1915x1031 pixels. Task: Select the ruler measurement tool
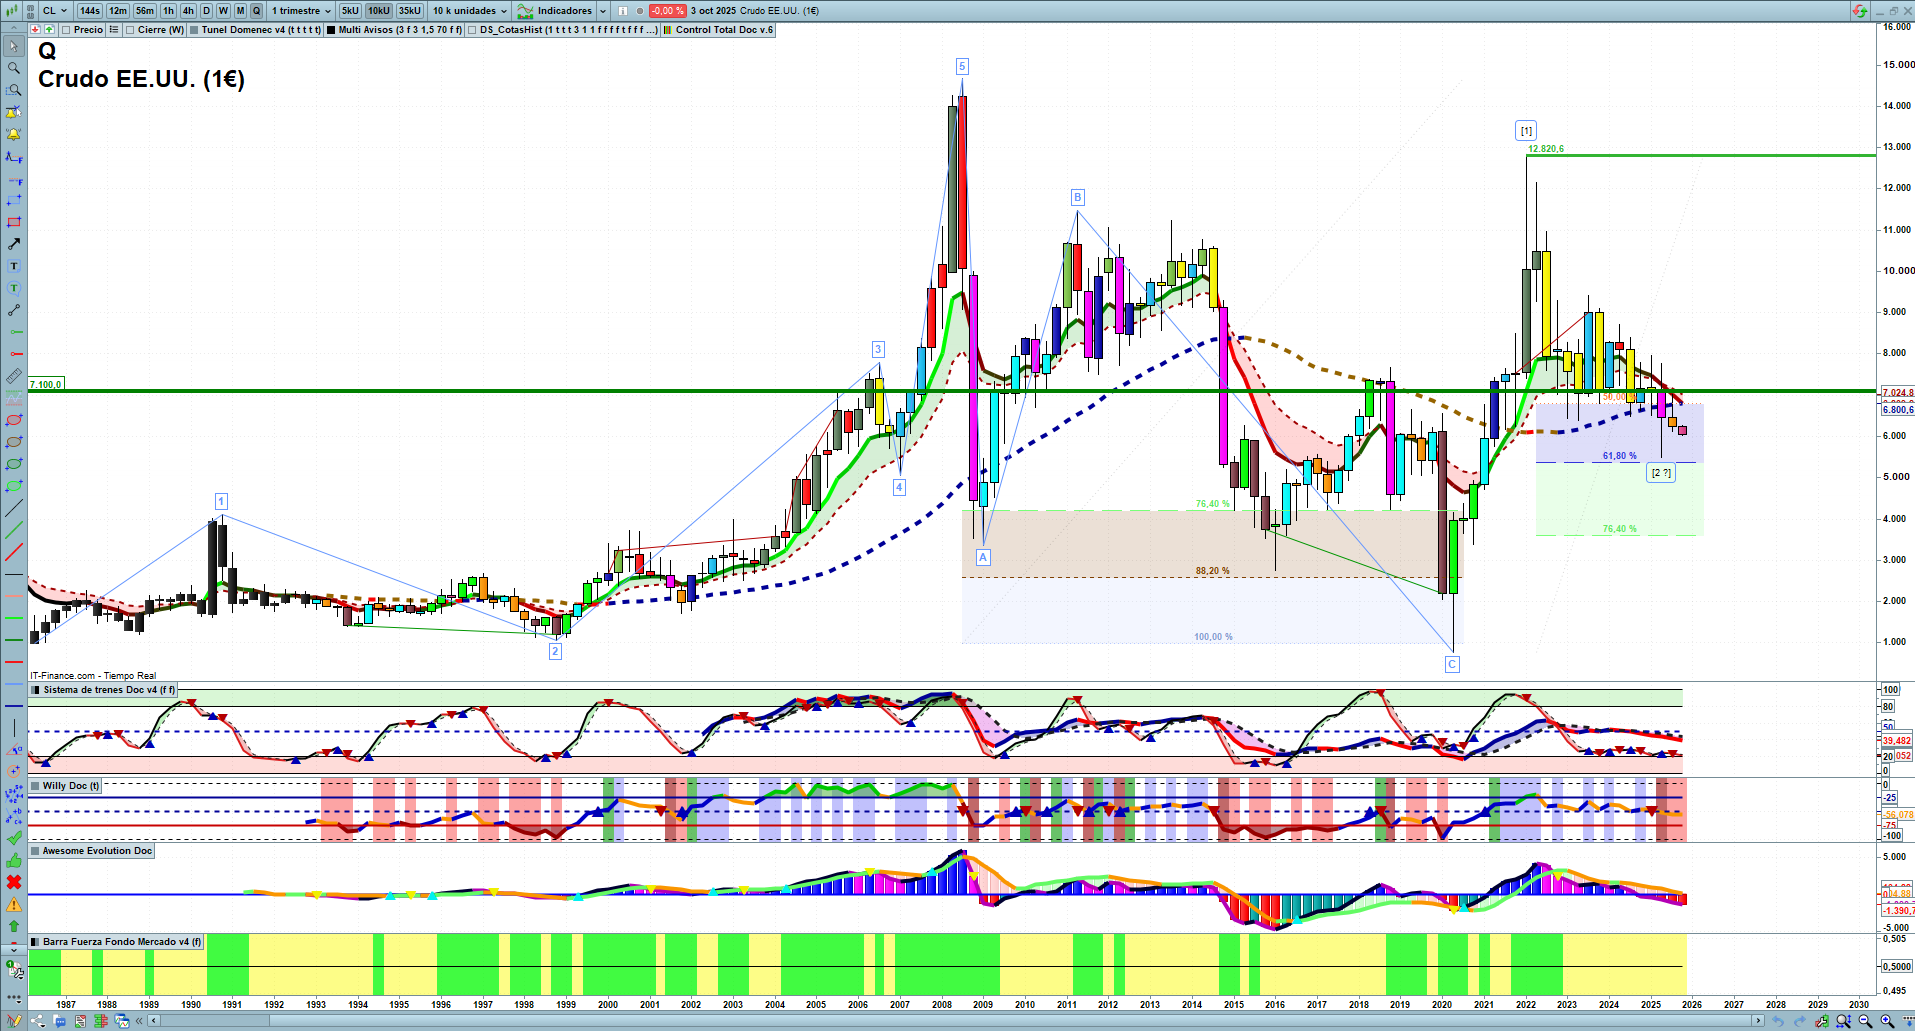14,376
